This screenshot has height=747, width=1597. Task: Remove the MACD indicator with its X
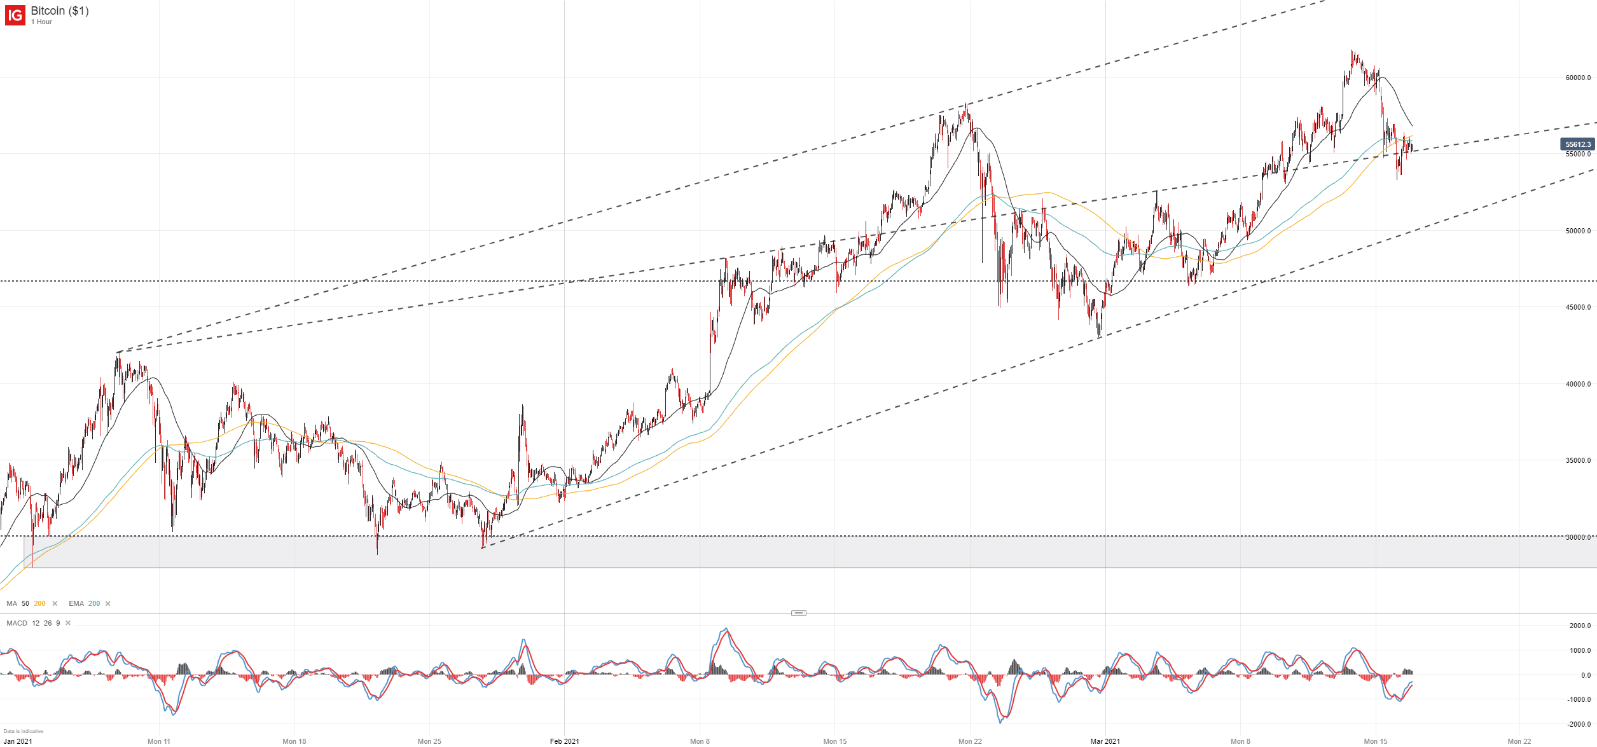pos(68,623)
